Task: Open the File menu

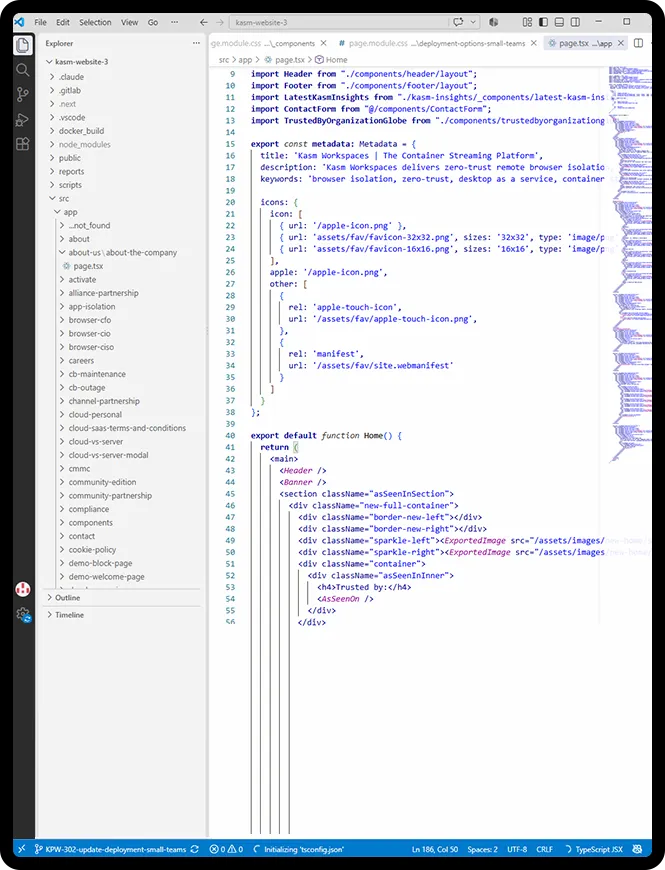Action: [40, 22]
